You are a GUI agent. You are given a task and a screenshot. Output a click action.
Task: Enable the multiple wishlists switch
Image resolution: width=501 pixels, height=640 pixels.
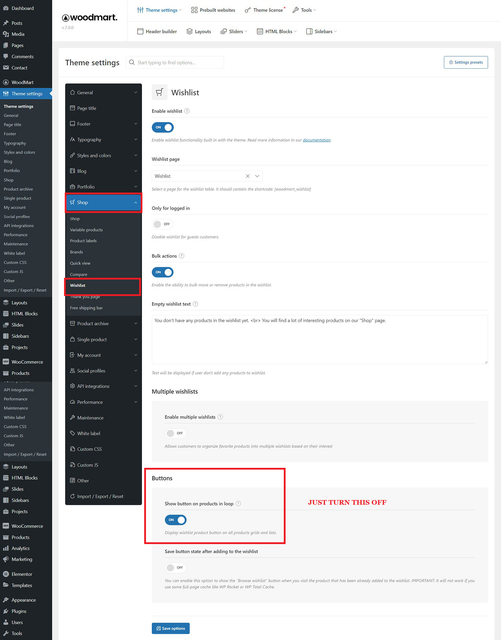(176, 433)
